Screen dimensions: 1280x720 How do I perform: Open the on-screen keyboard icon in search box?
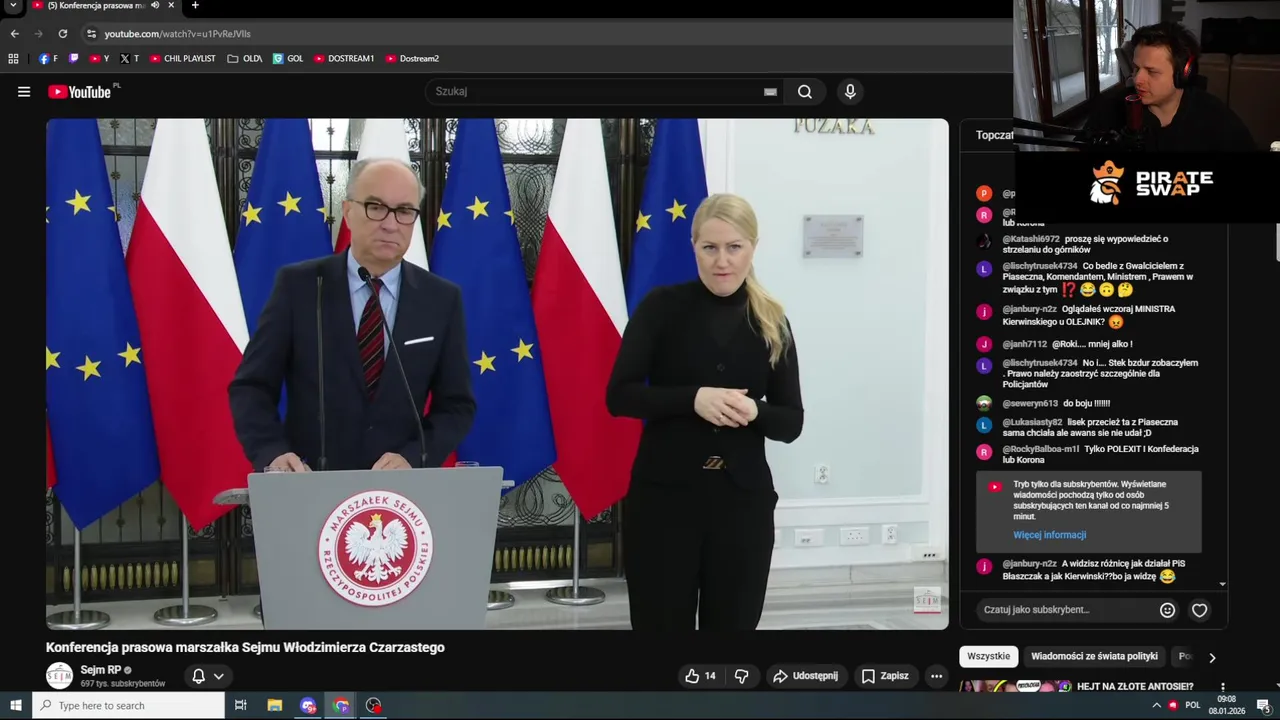pyautogui.click(x=770, y=92)
